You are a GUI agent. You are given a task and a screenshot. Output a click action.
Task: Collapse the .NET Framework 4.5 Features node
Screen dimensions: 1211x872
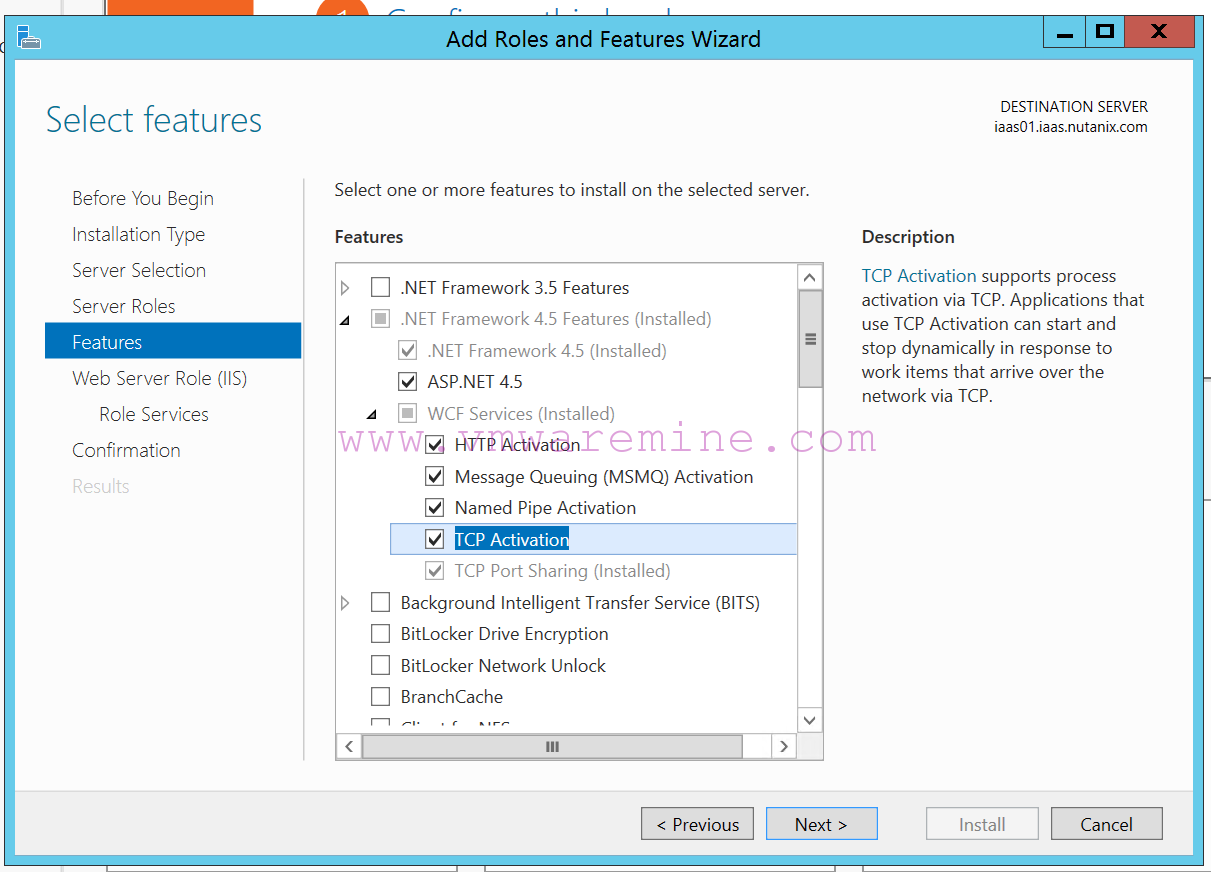346,320
